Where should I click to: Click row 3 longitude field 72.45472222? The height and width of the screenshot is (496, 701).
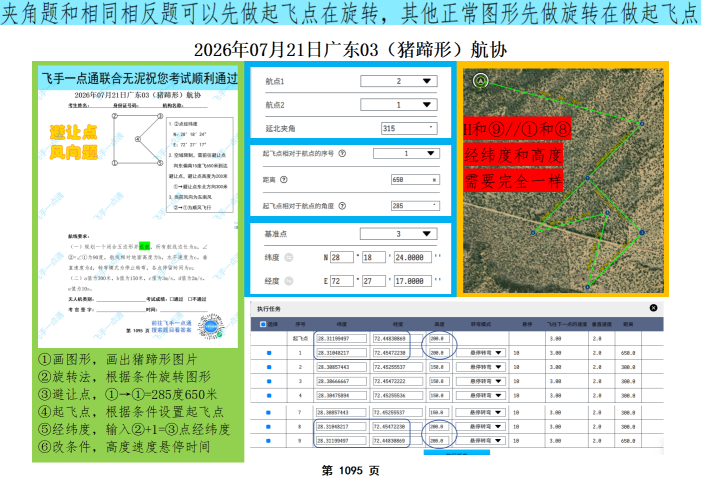397,382
